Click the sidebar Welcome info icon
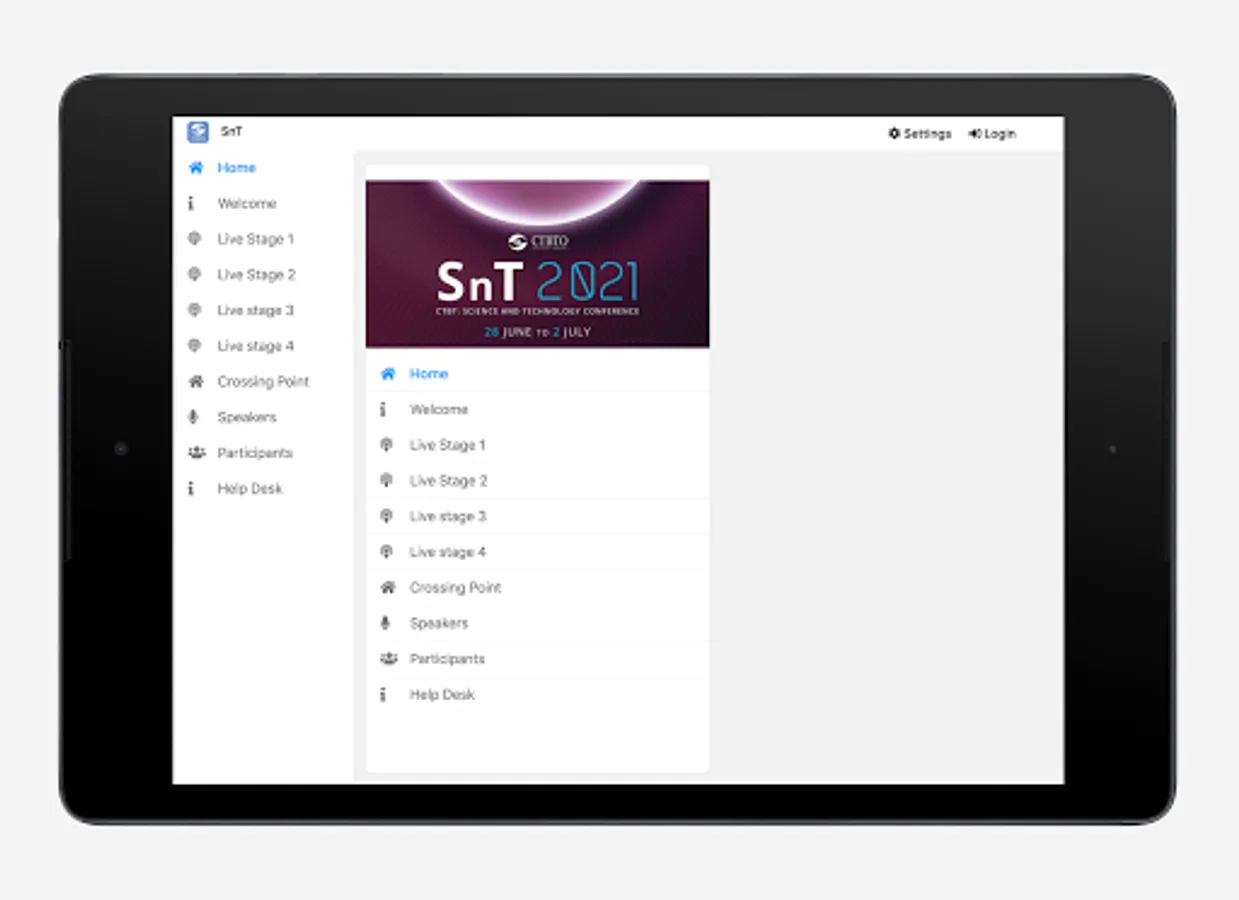Screen dimensions: 1239x900 pos(191,204)
